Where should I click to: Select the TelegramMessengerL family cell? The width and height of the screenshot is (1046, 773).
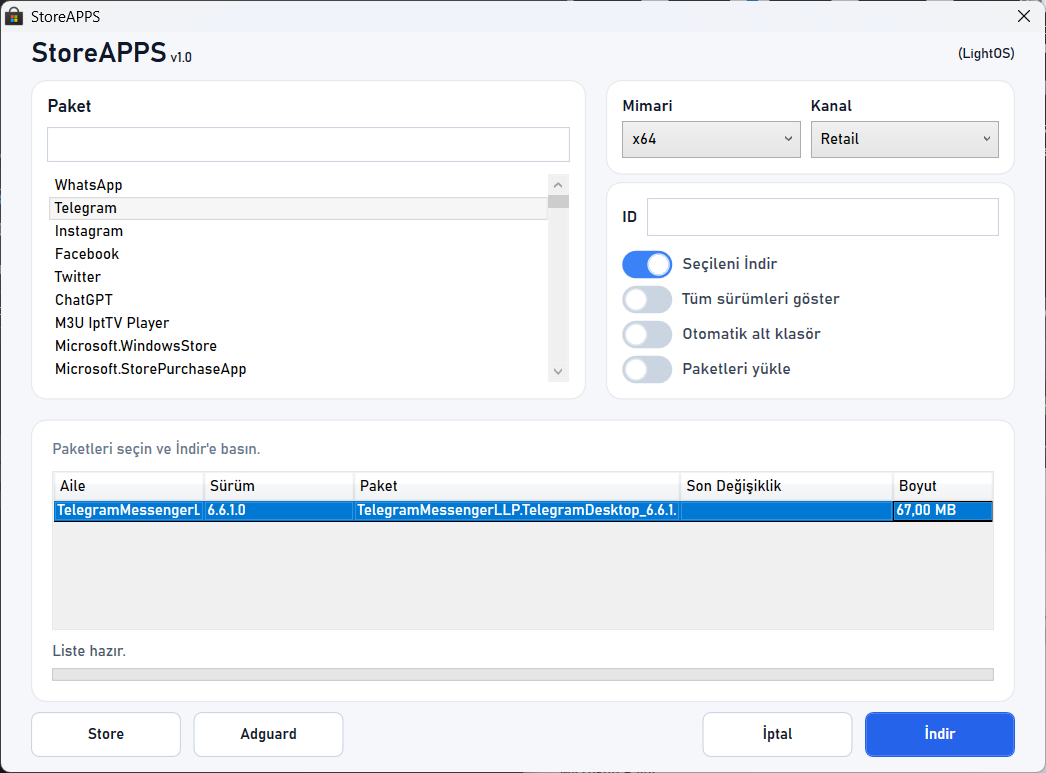tap(128, 511)
